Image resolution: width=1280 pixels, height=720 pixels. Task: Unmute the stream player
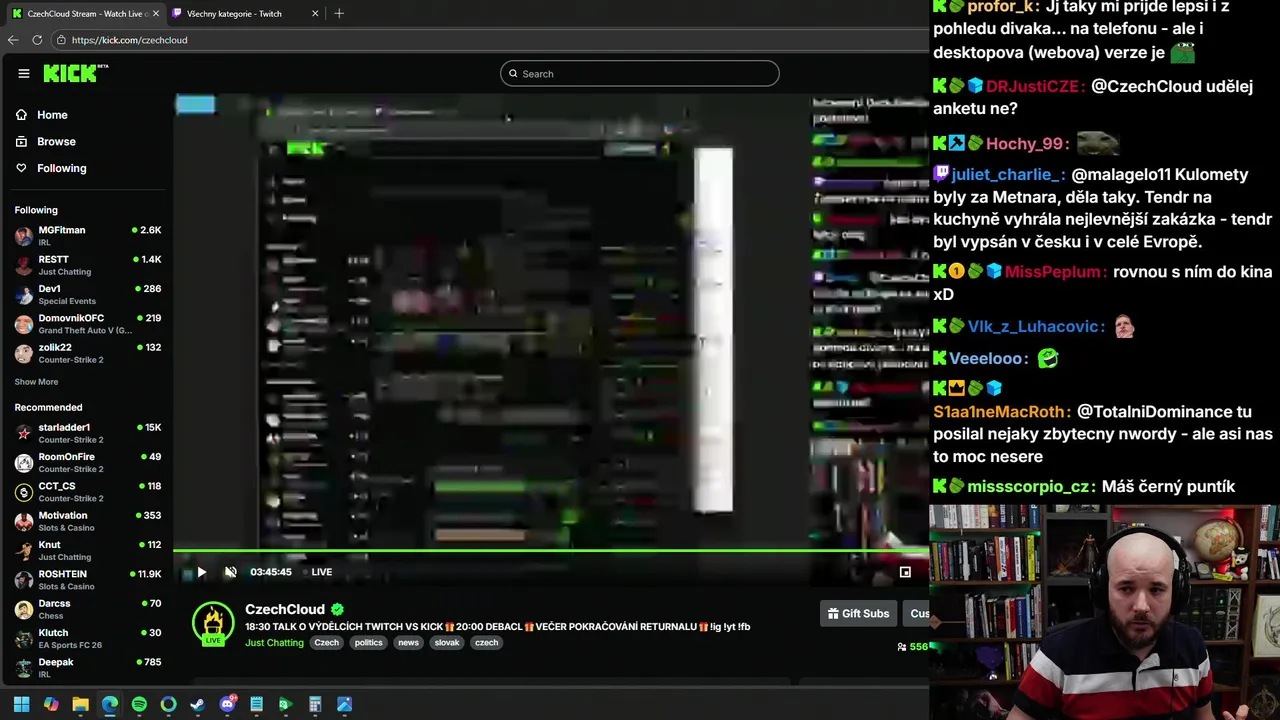230,572
